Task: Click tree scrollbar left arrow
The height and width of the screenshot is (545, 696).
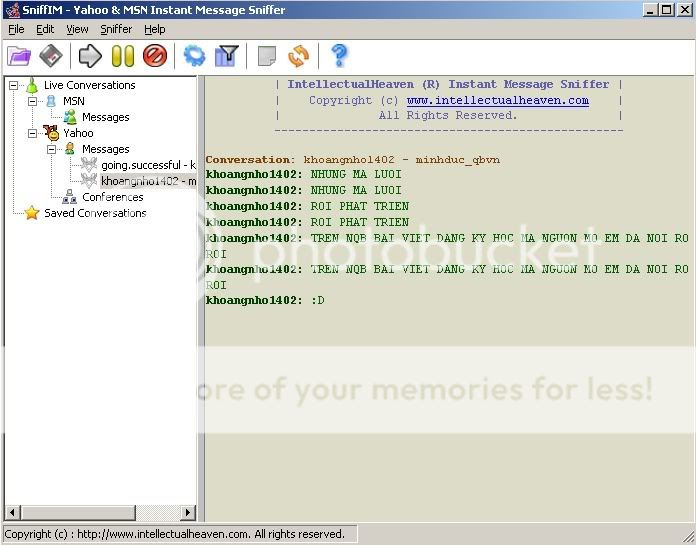Action: coord(12,513)
